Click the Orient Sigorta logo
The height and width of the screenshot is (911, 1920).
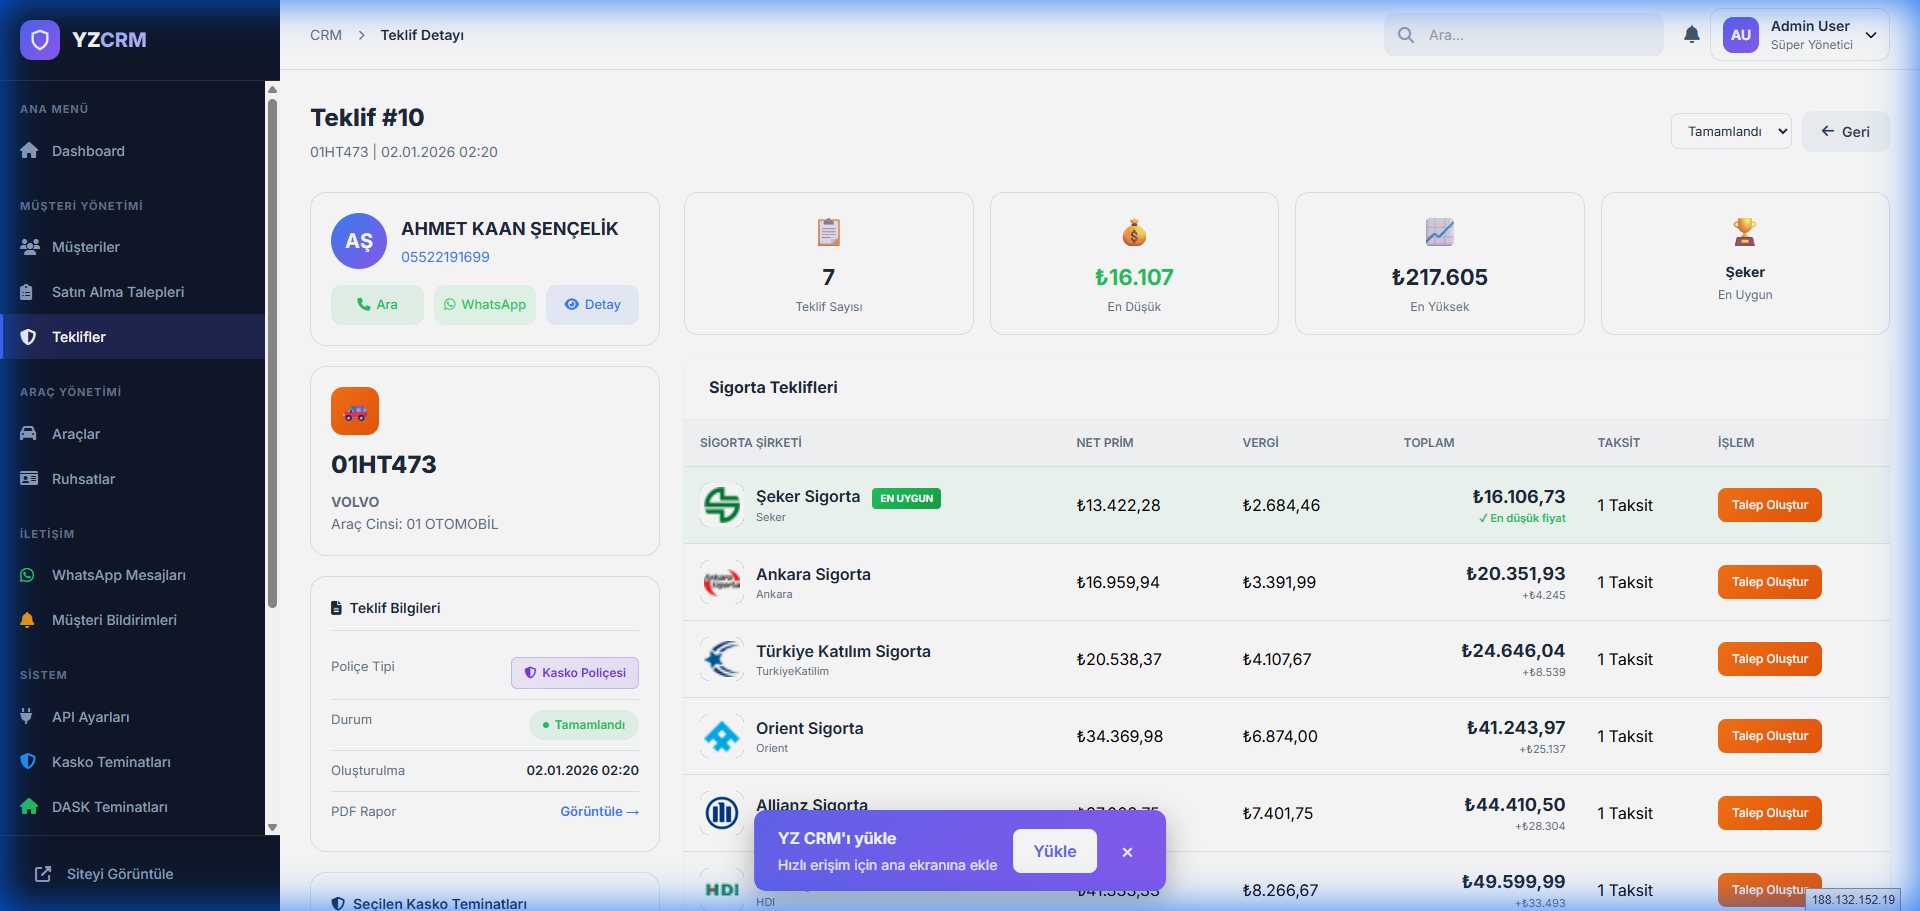point(721,736)
